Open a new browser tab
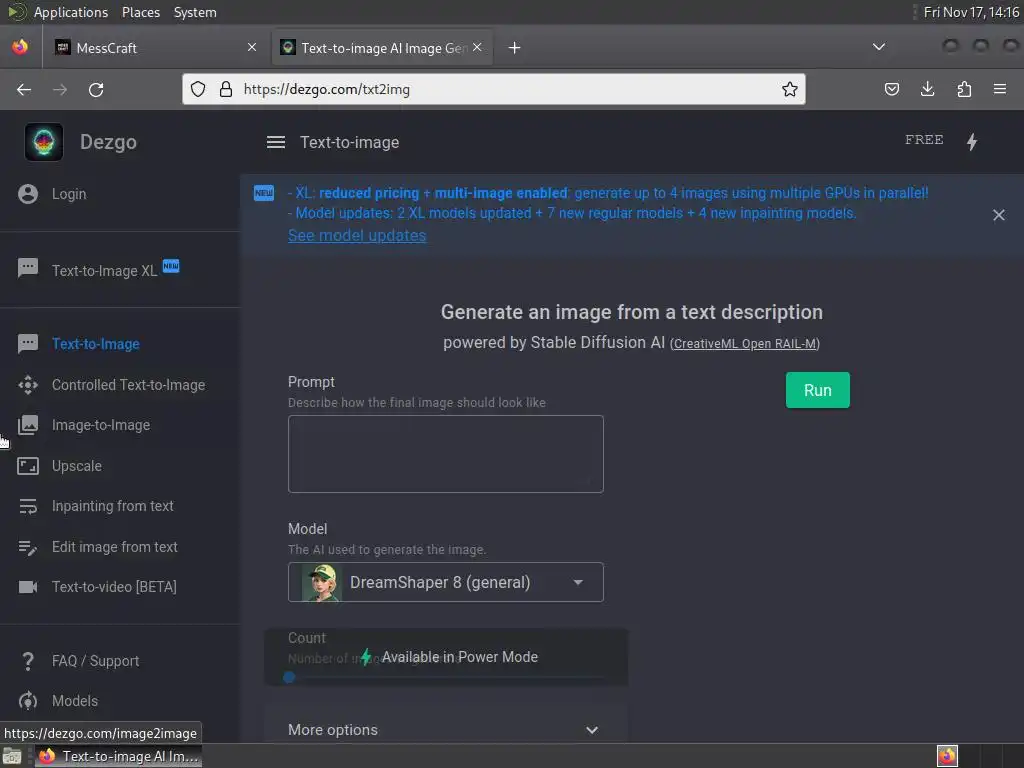 [515, 48]
